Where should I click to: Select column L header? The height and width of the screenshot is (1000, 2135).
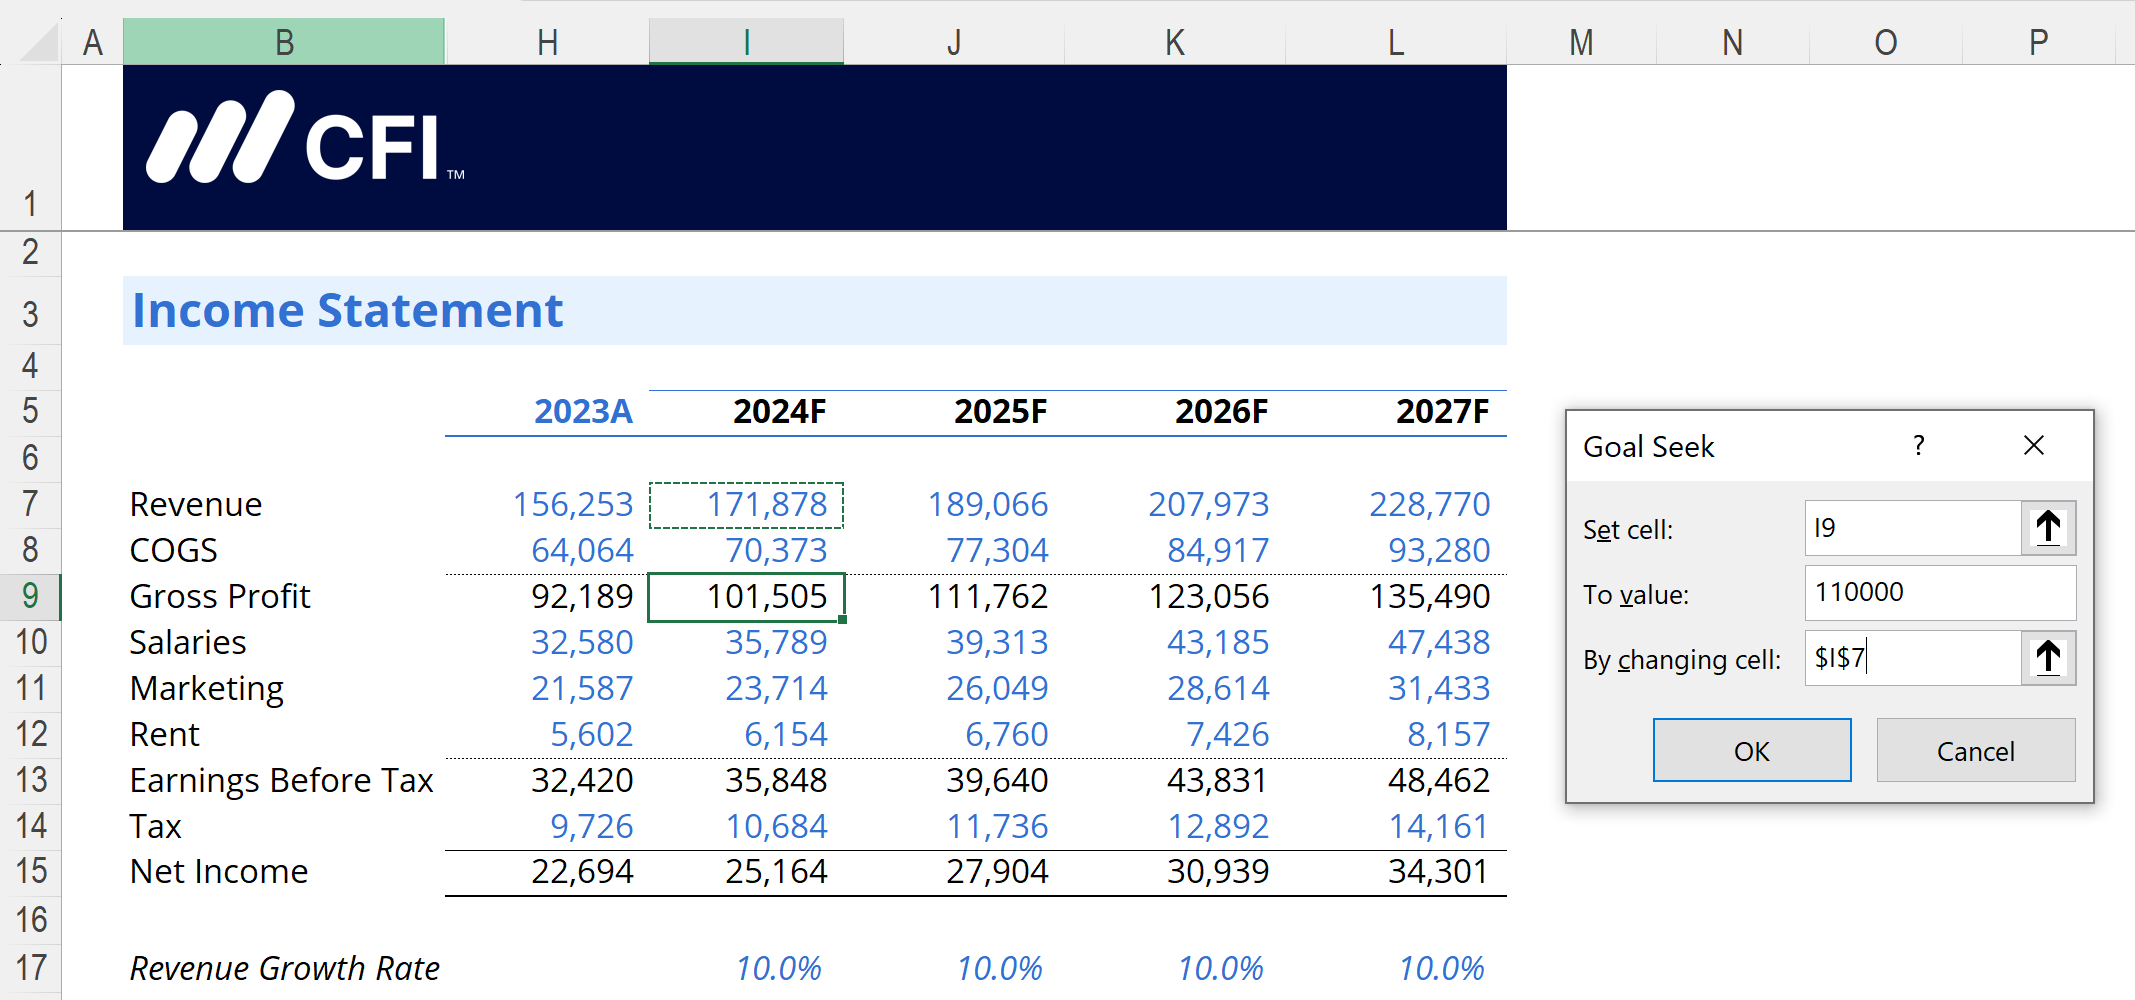click(1396, 42)
